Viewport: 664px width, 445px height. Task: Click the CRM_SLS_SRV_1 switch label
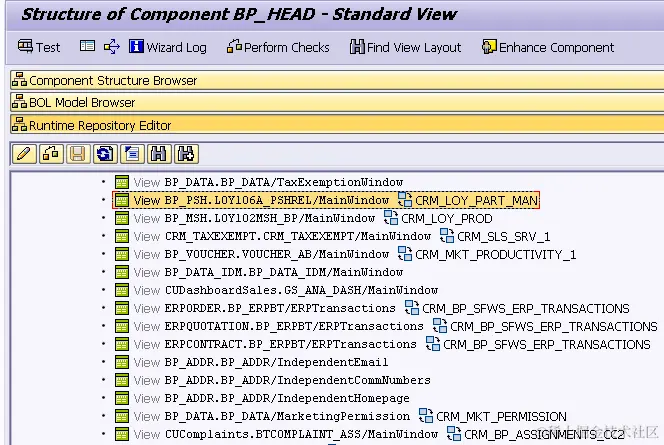click(504, 236)
